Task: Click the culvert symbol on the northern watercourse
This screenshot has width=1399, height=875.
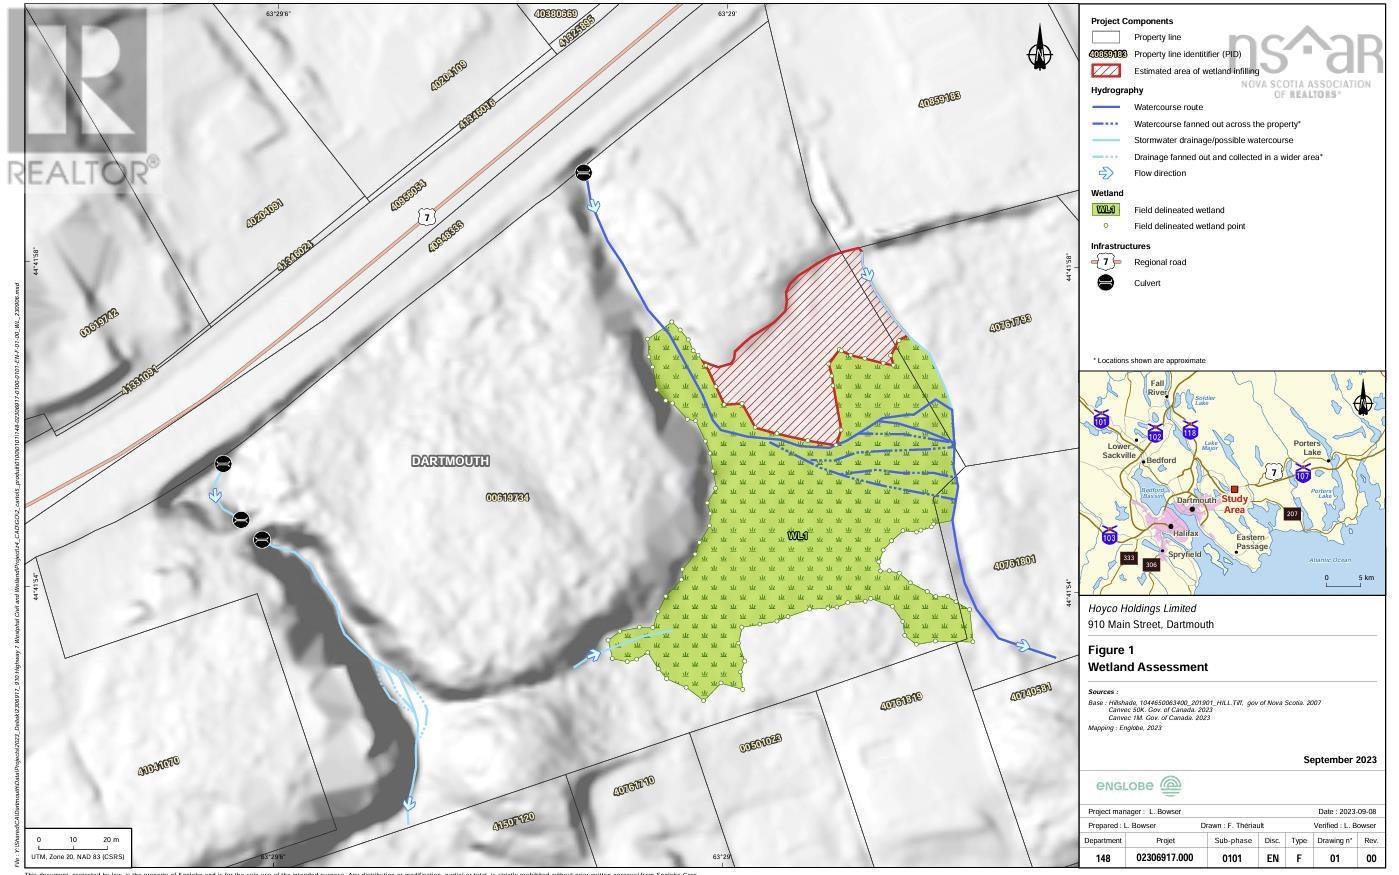Action: pos(584,171)
